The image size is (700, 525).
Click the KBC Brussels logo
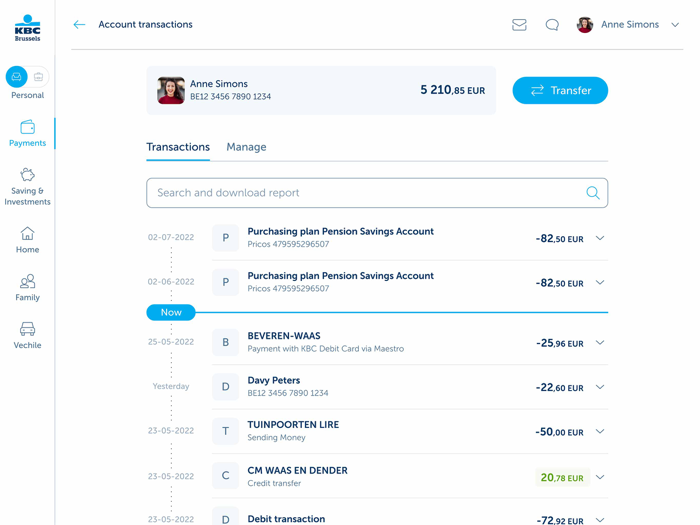(x=27, y=29)
